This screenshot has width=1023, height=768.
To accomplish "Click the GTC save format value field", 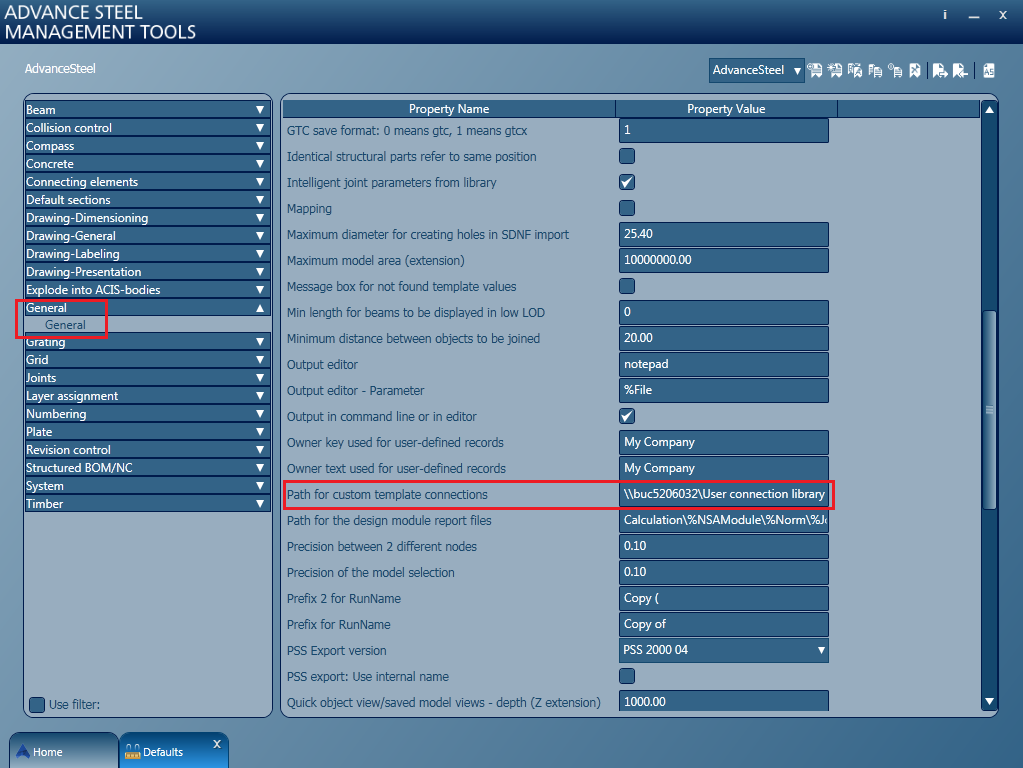I will coord(724,131).
